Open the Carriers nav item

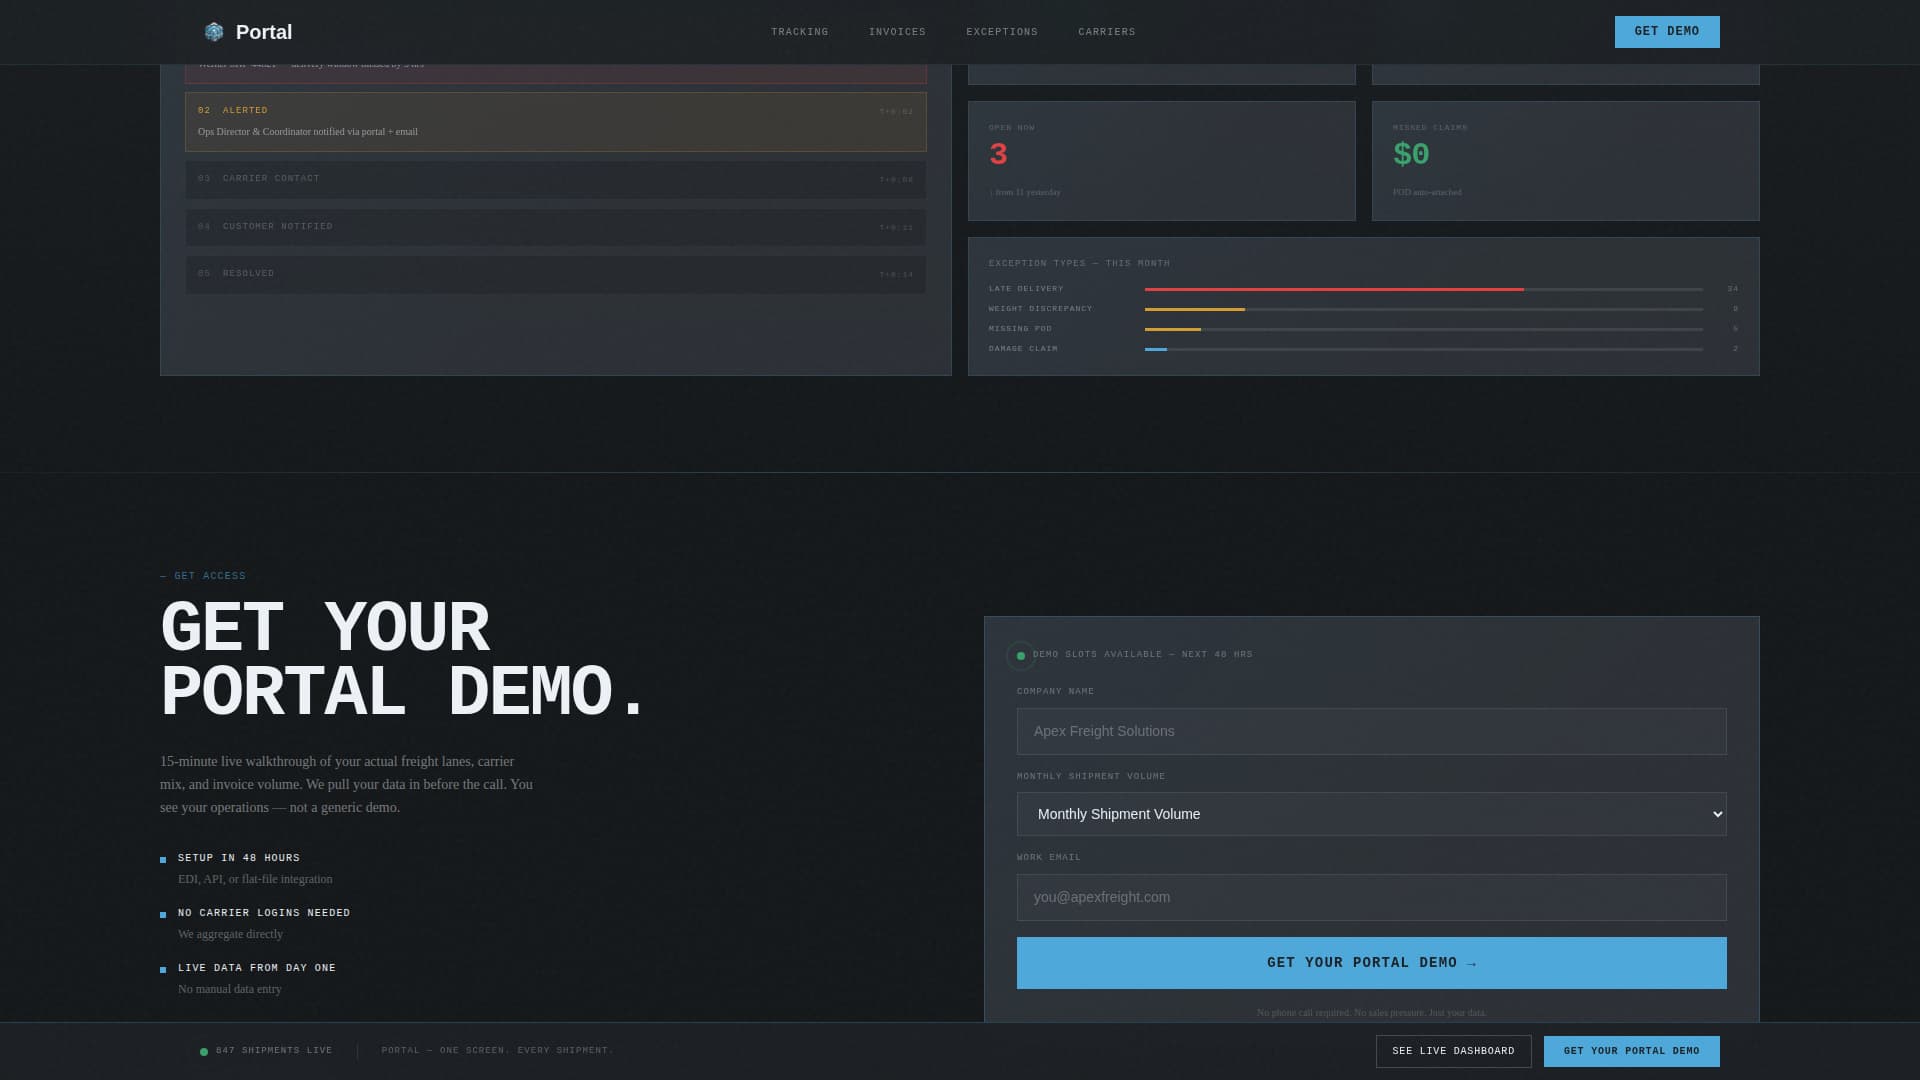1107,32
